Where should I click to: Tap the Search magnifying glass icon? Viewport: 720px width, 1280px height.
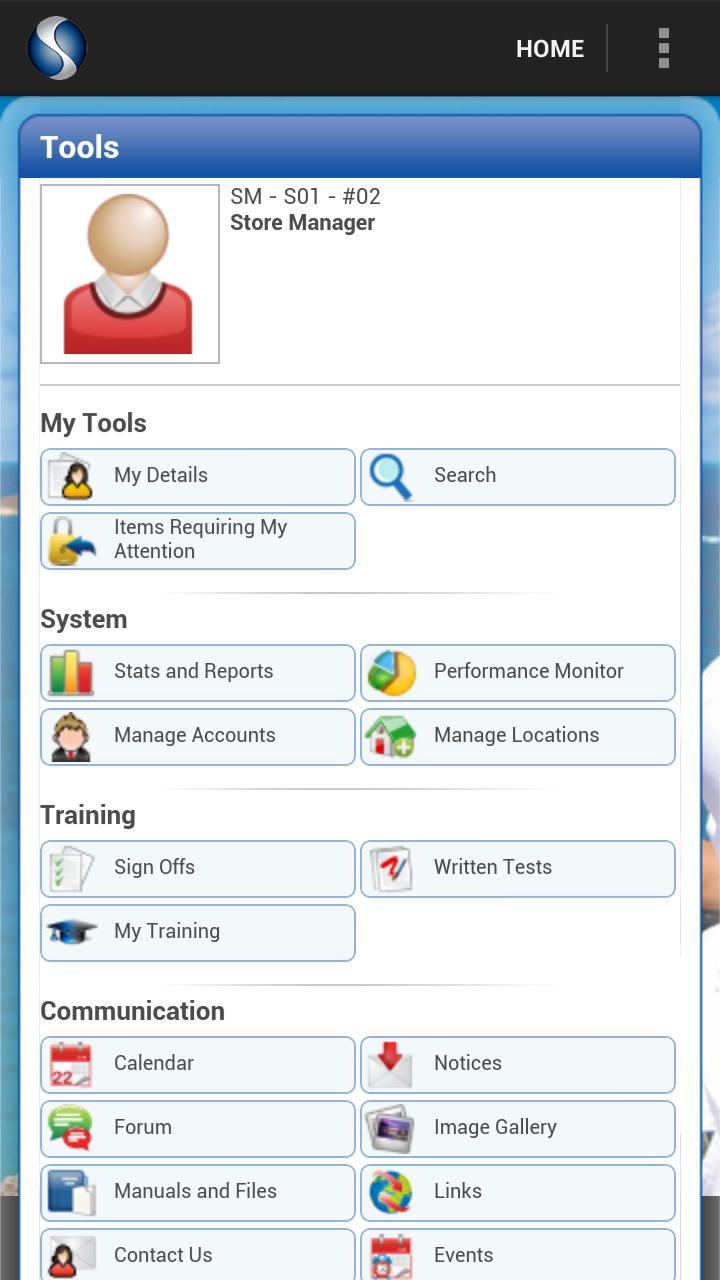(x=391, y=477)
